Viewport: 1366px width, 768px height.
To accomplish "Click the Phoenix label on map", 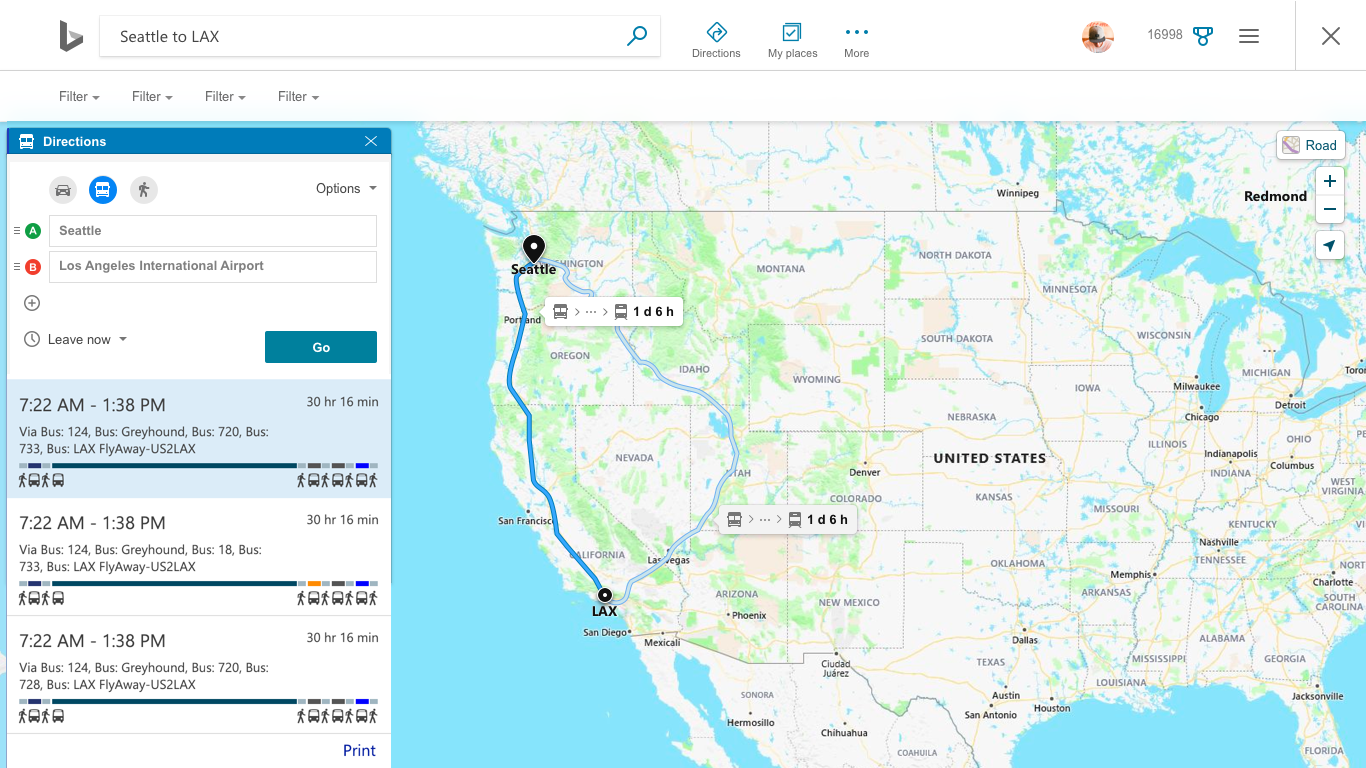I will (749, 615).
